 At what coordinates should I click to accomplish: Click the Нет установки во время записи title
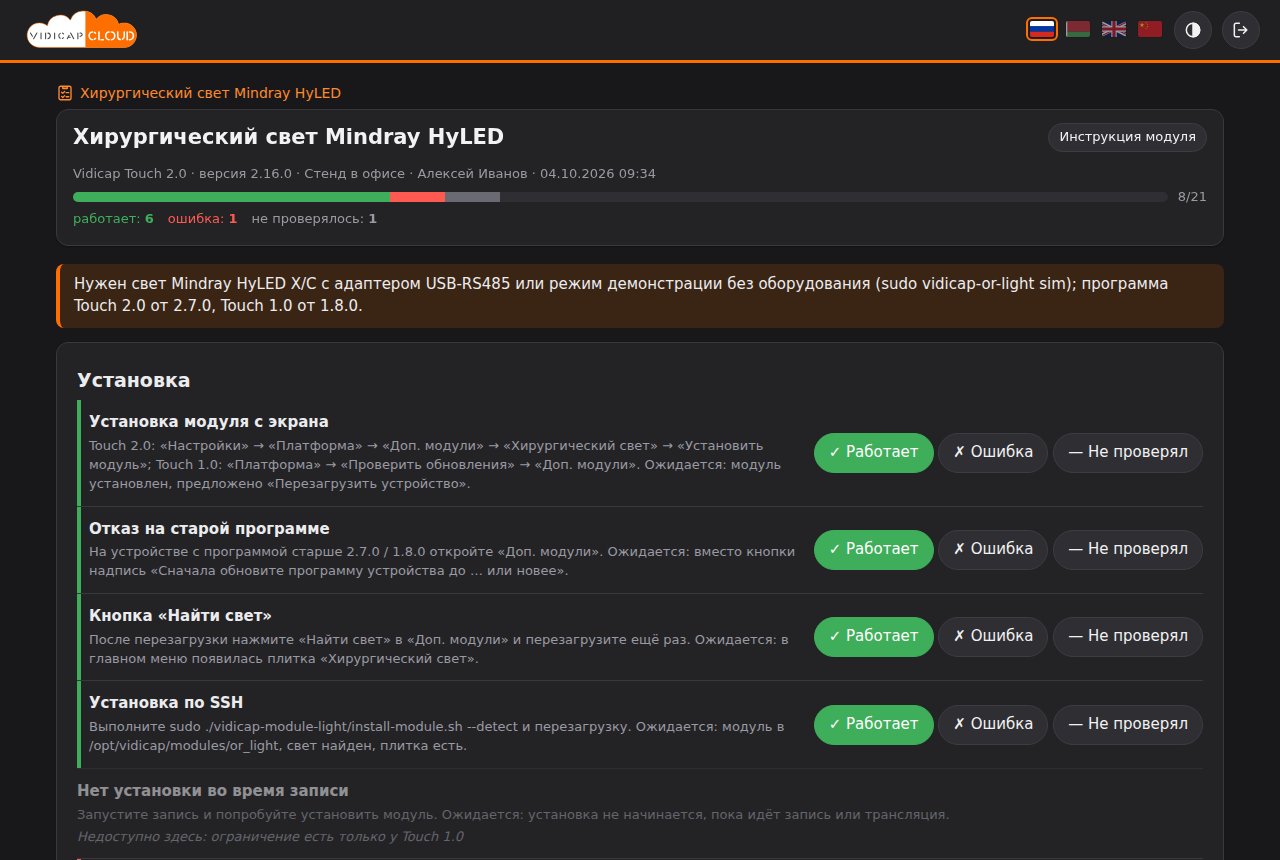213,791
